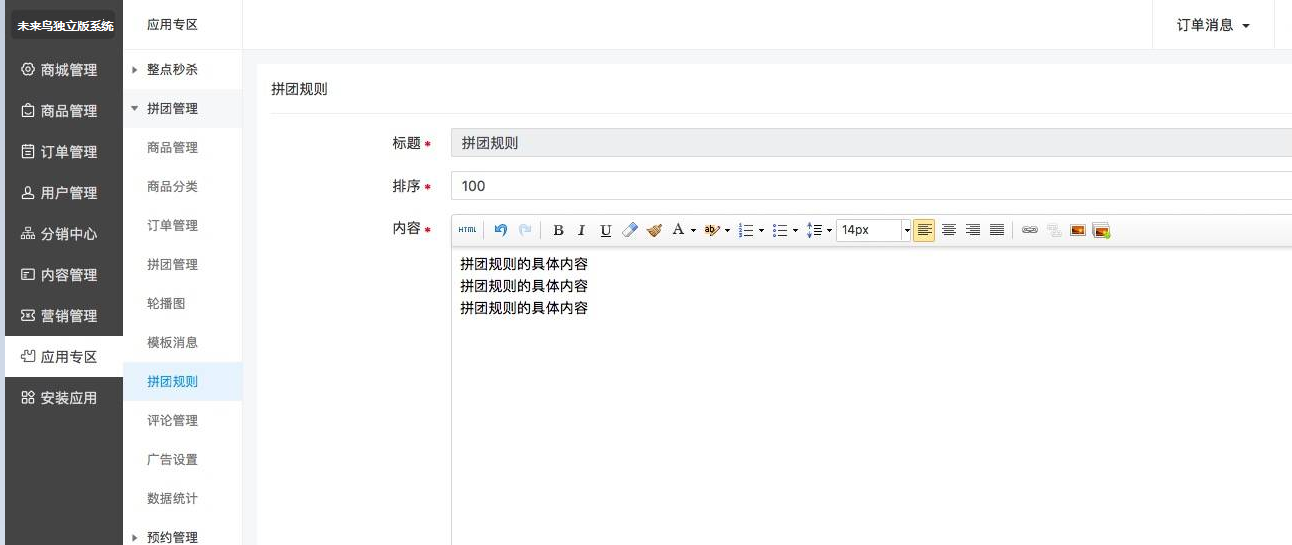The height and width of the screenshot is (545, 1292).
Task: Click the text highlight color icon
Action: coord(711,230)
